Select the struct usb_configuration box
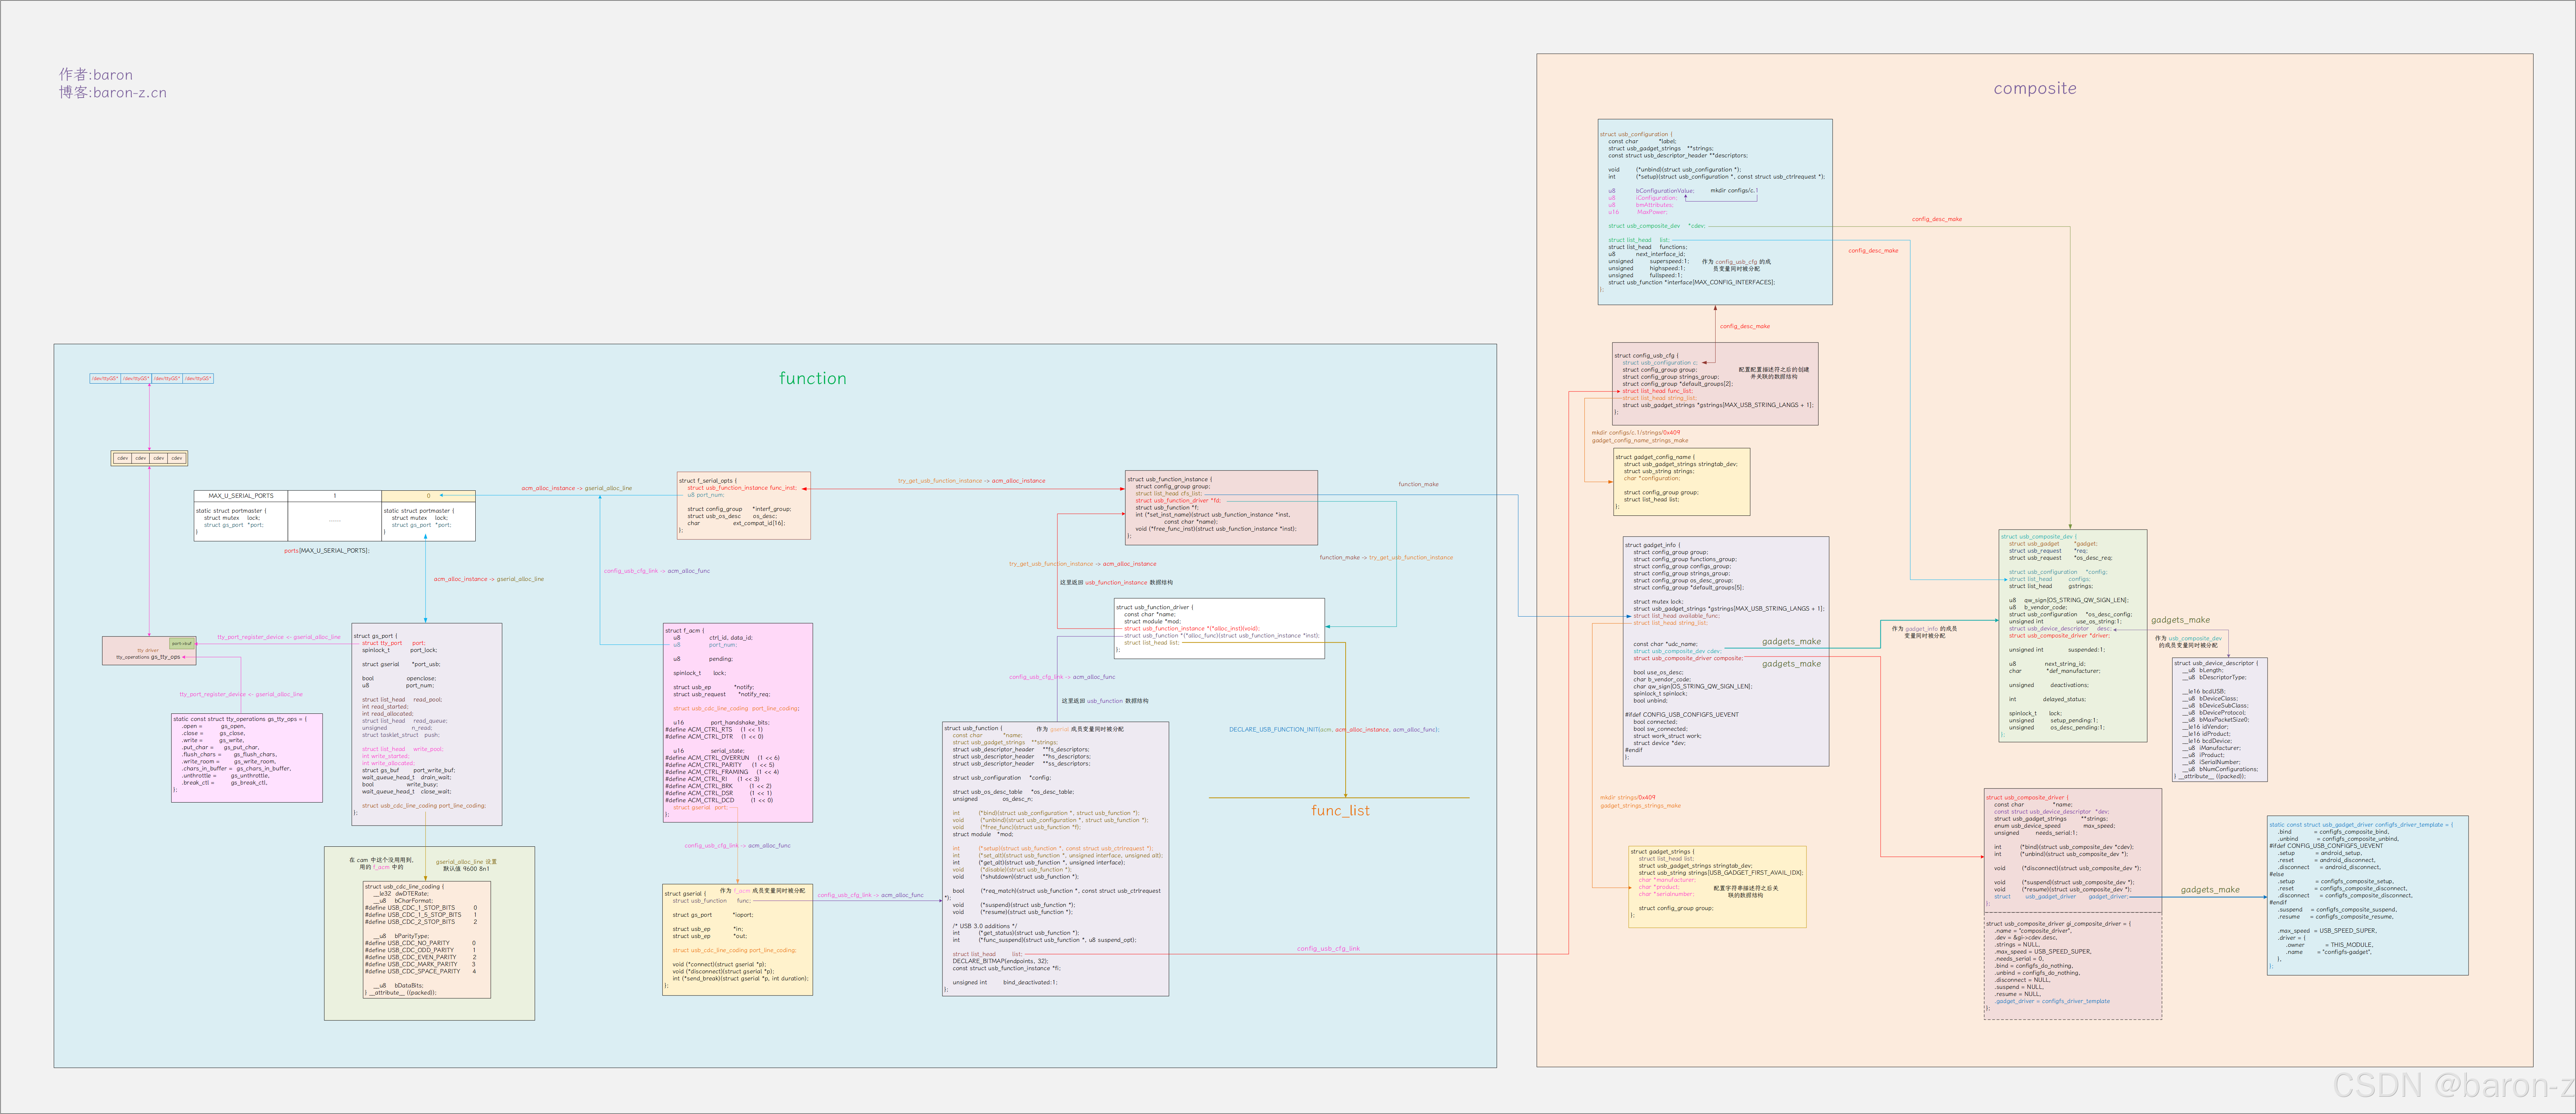Image resolution: width=2576 pixels, height=1114 pixels. [x=1714, y=212]
